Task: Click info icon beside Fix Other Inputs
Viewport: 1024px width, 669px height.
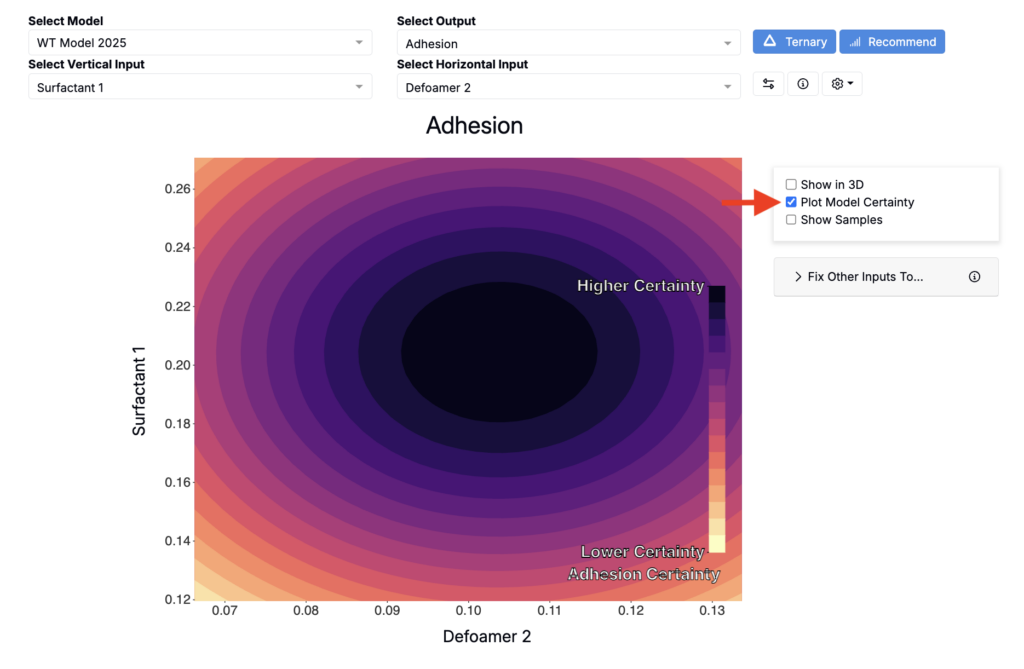Action: (x=974, y=277)
